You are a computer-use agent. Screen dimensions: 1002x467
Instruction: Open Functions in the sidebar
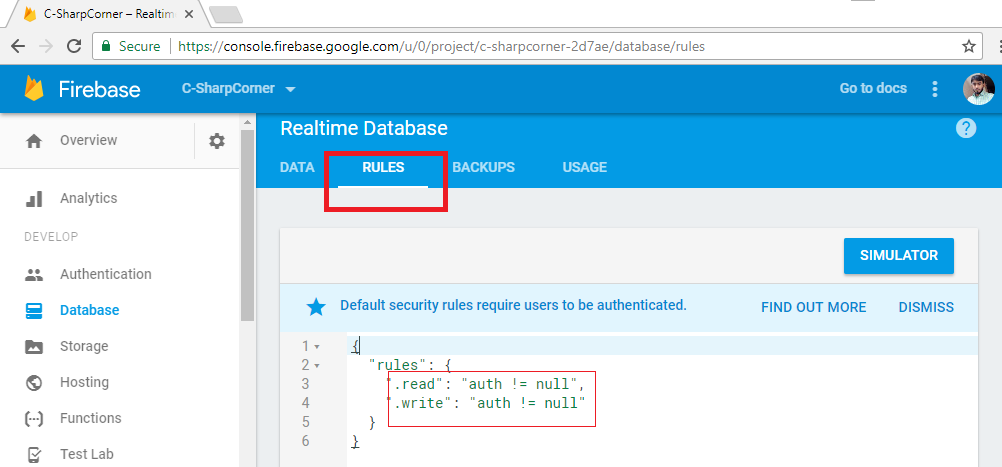pos(91,418)
